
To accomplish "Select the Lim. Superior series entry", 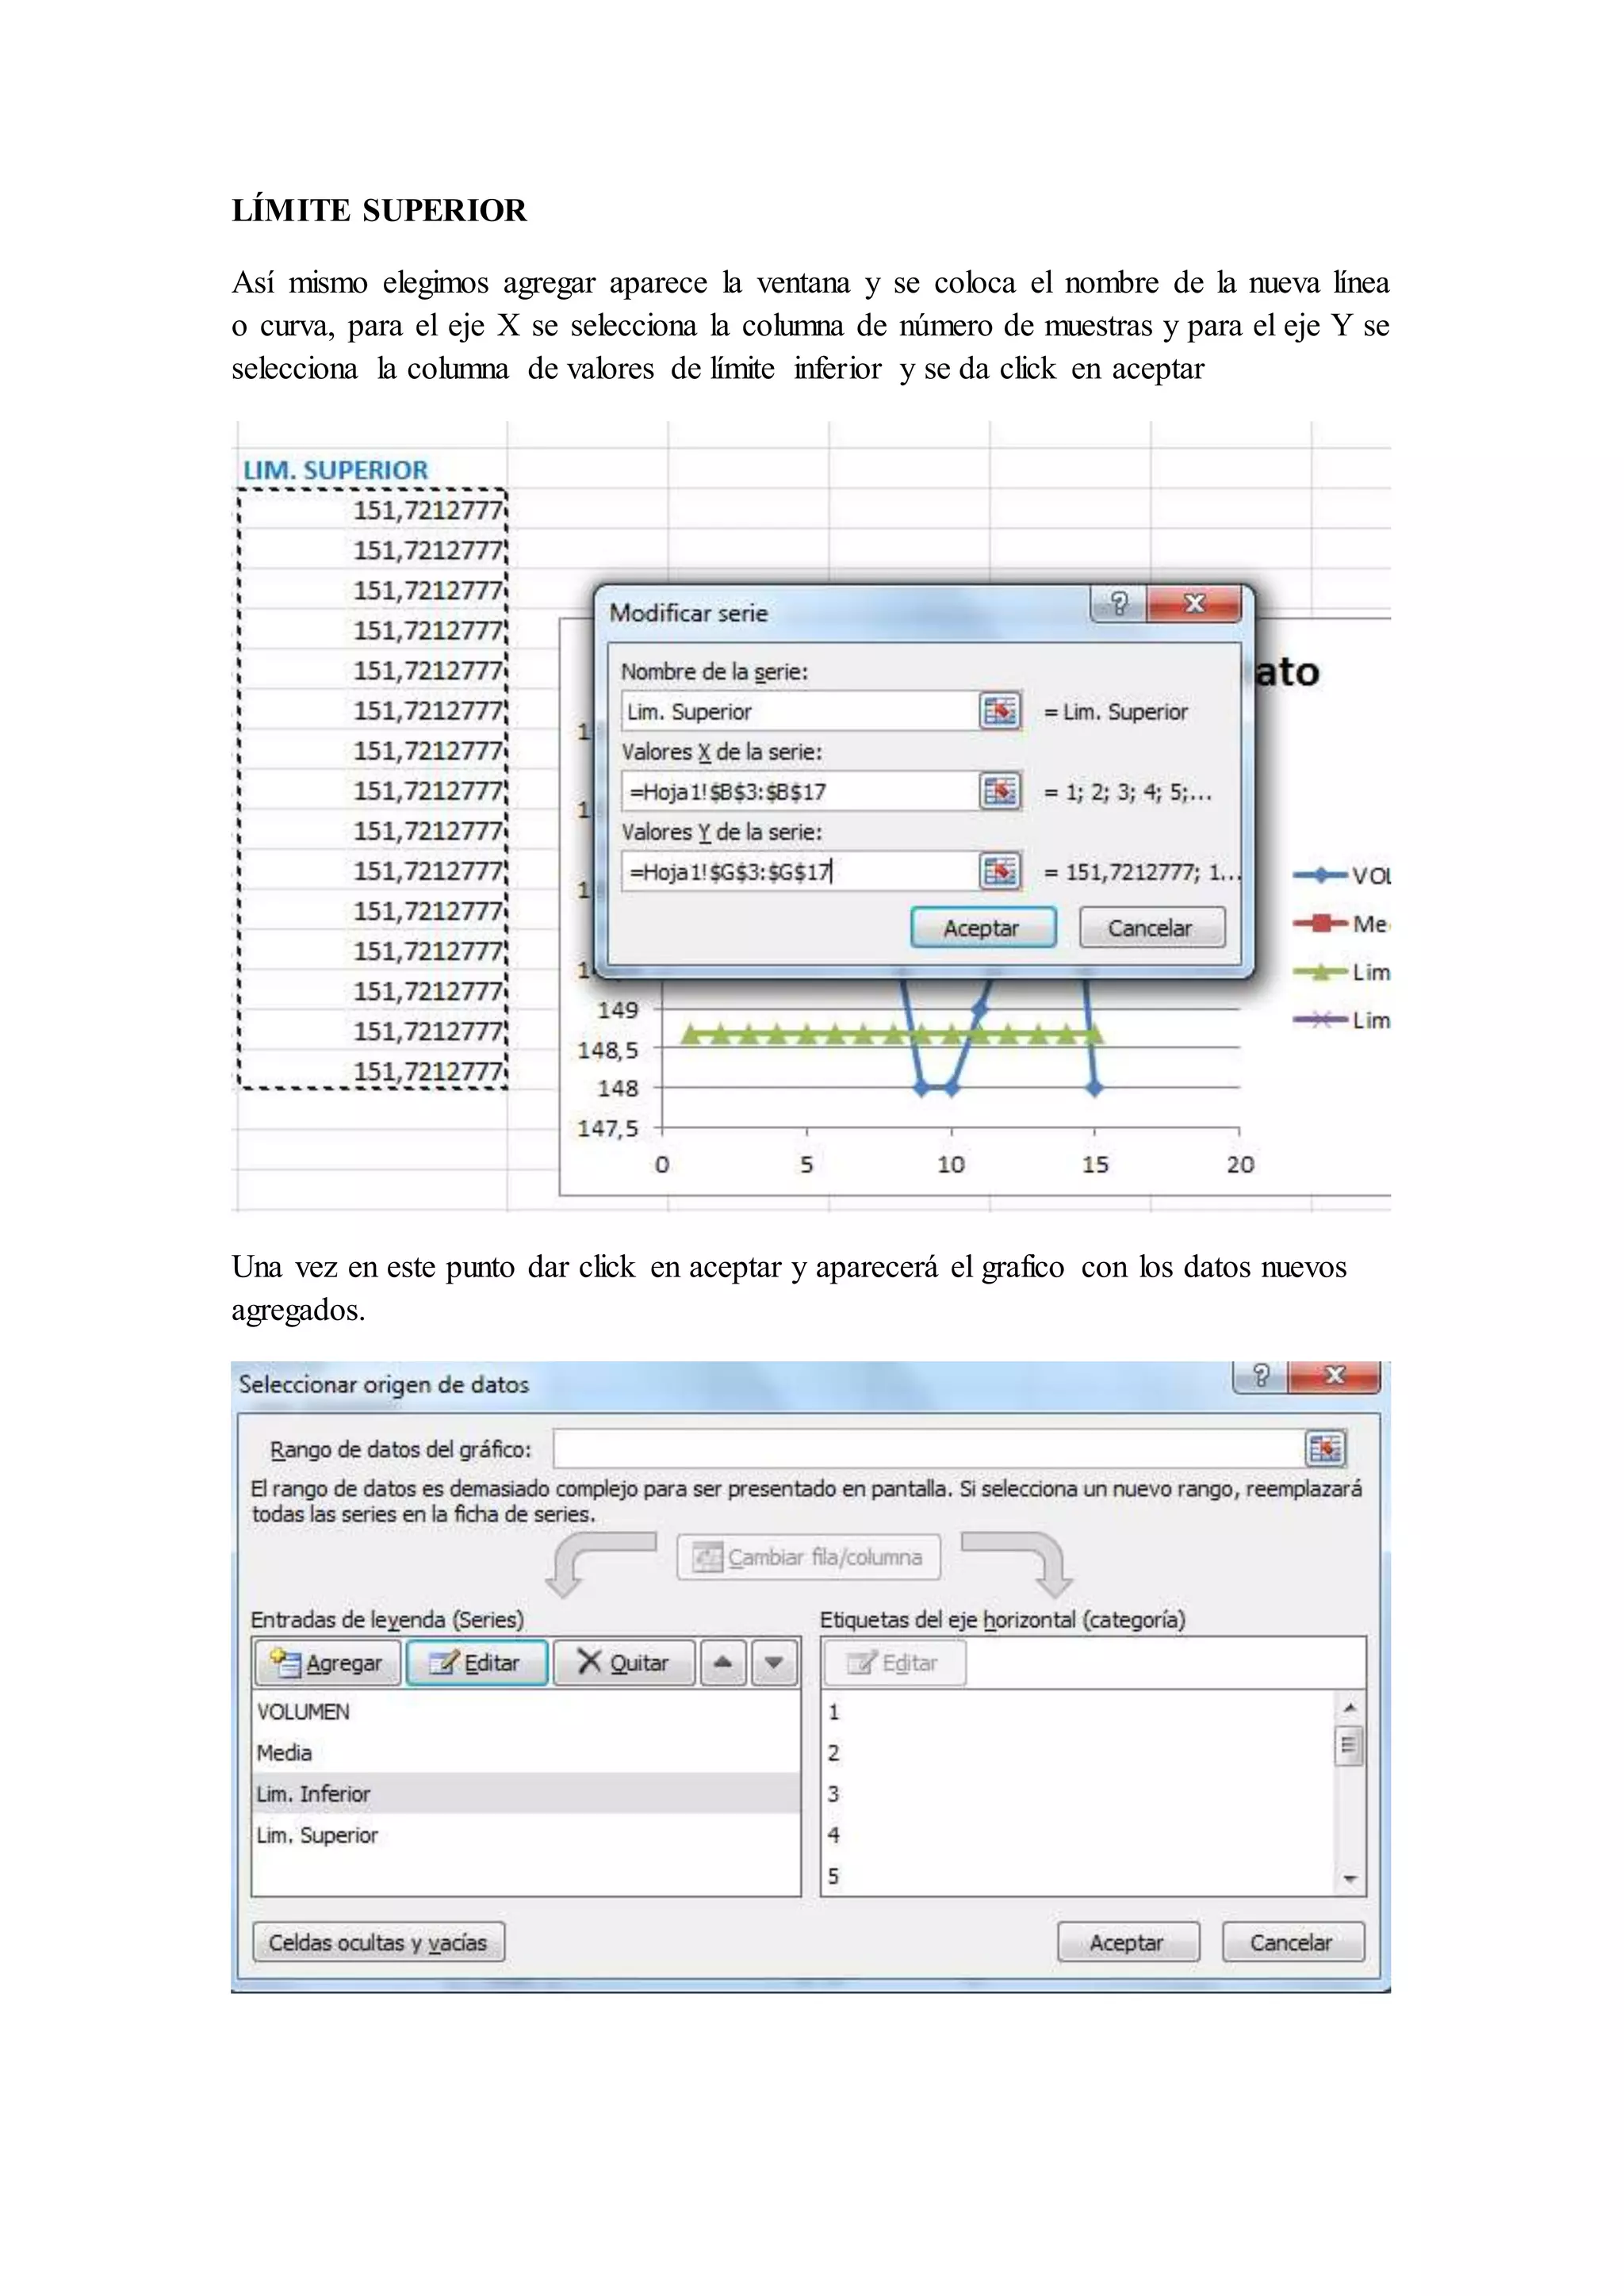I will 318,1835.
